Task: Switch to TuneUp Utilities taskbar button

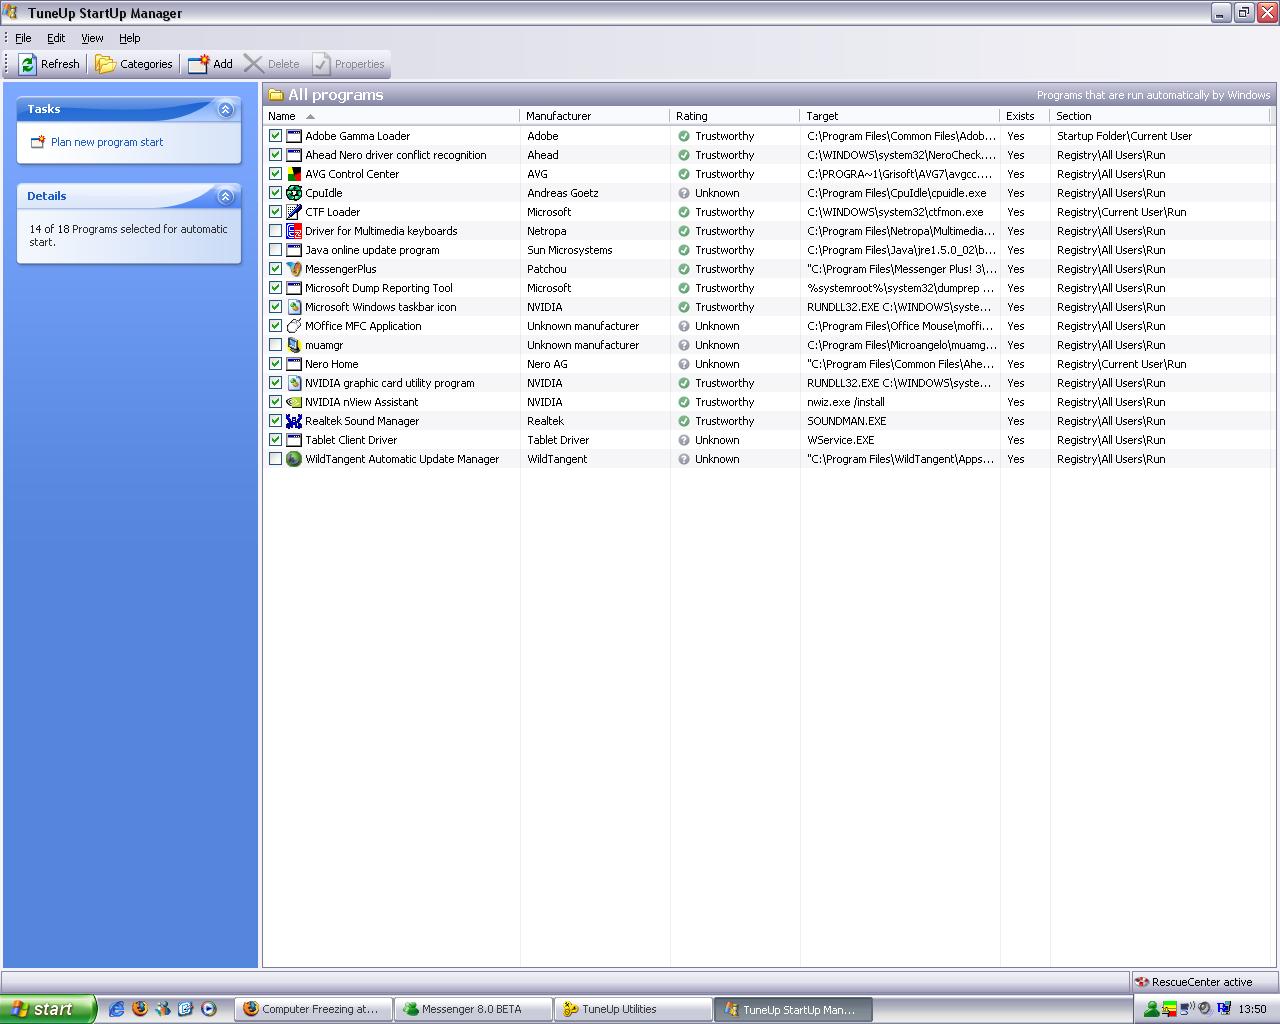Action: pyautogui.click(x=618, y=1009)
